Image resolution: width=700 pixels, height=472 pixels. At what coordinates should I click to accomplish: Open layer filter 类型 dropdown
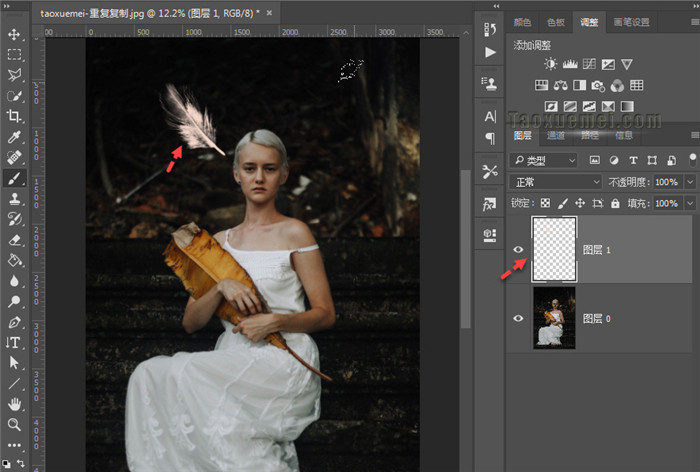(543, 160)
